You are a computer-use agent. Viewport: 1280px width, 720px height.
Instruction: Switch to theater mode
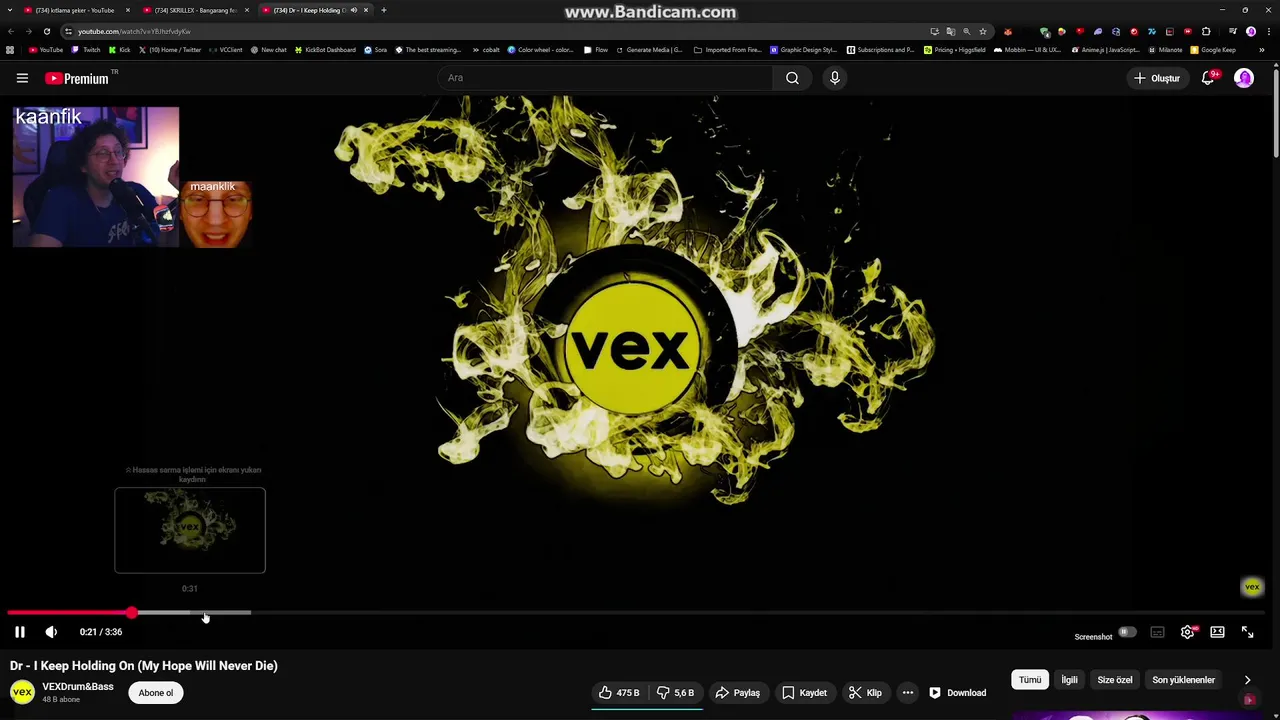click(x=1217, y=632)
